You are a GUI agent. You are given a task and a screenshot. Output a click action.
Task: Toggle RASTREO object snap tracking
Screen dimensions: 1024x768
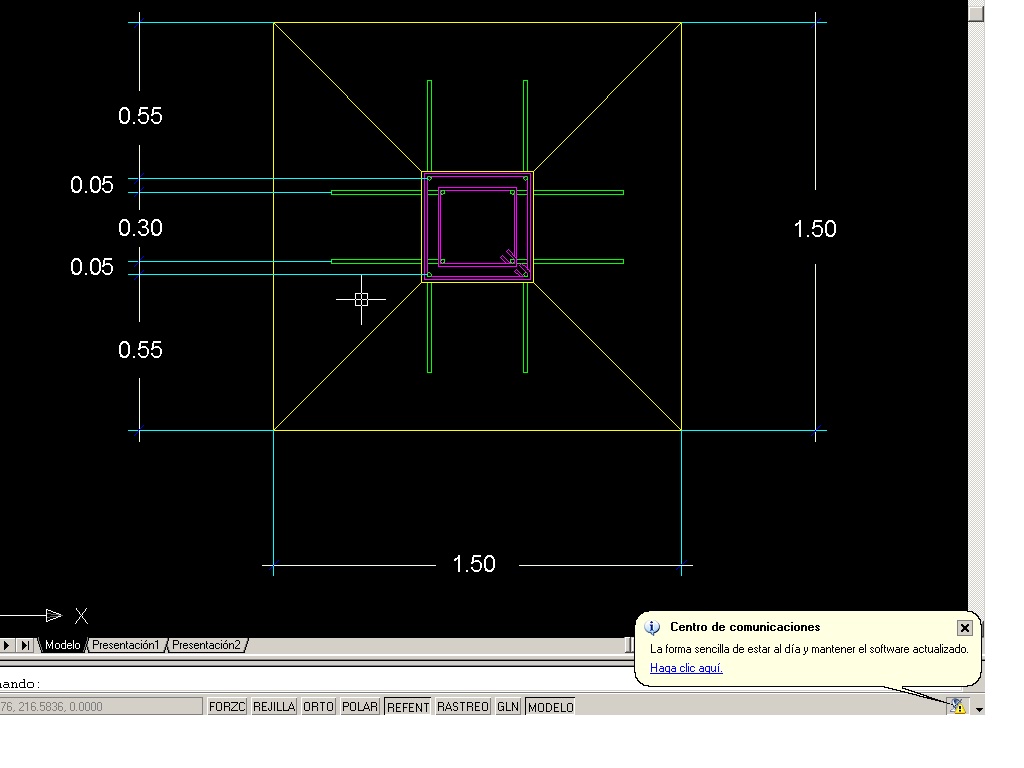point(462,706)
